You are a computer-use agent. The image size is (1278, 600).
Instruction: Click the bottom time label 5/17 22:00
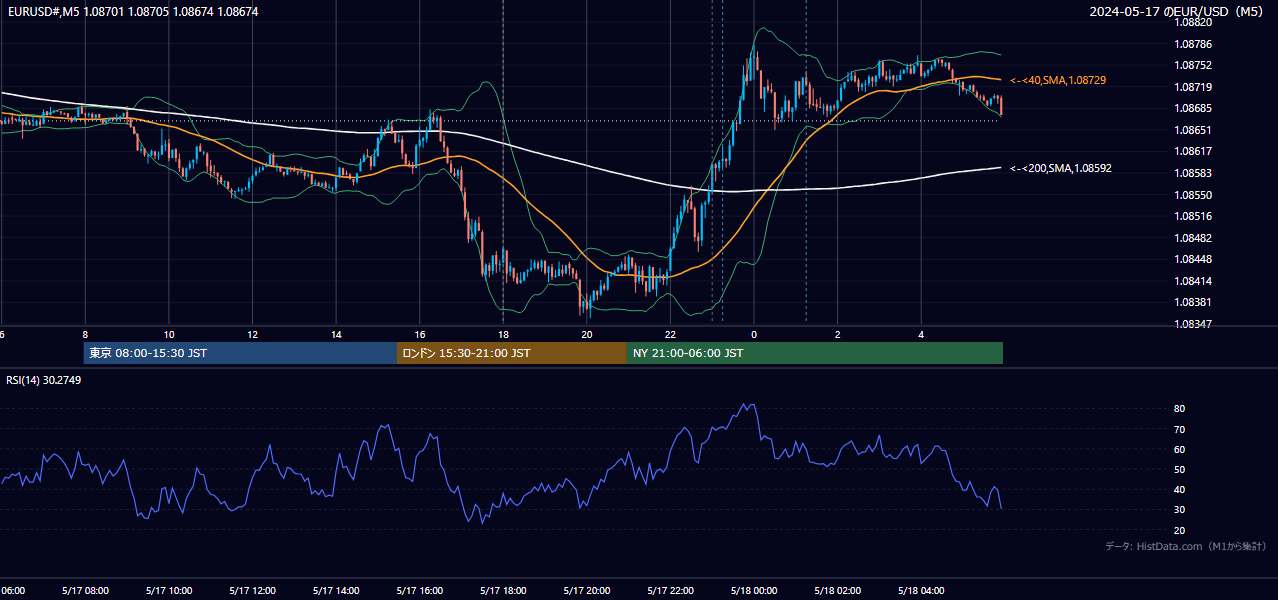coord(671,591)
